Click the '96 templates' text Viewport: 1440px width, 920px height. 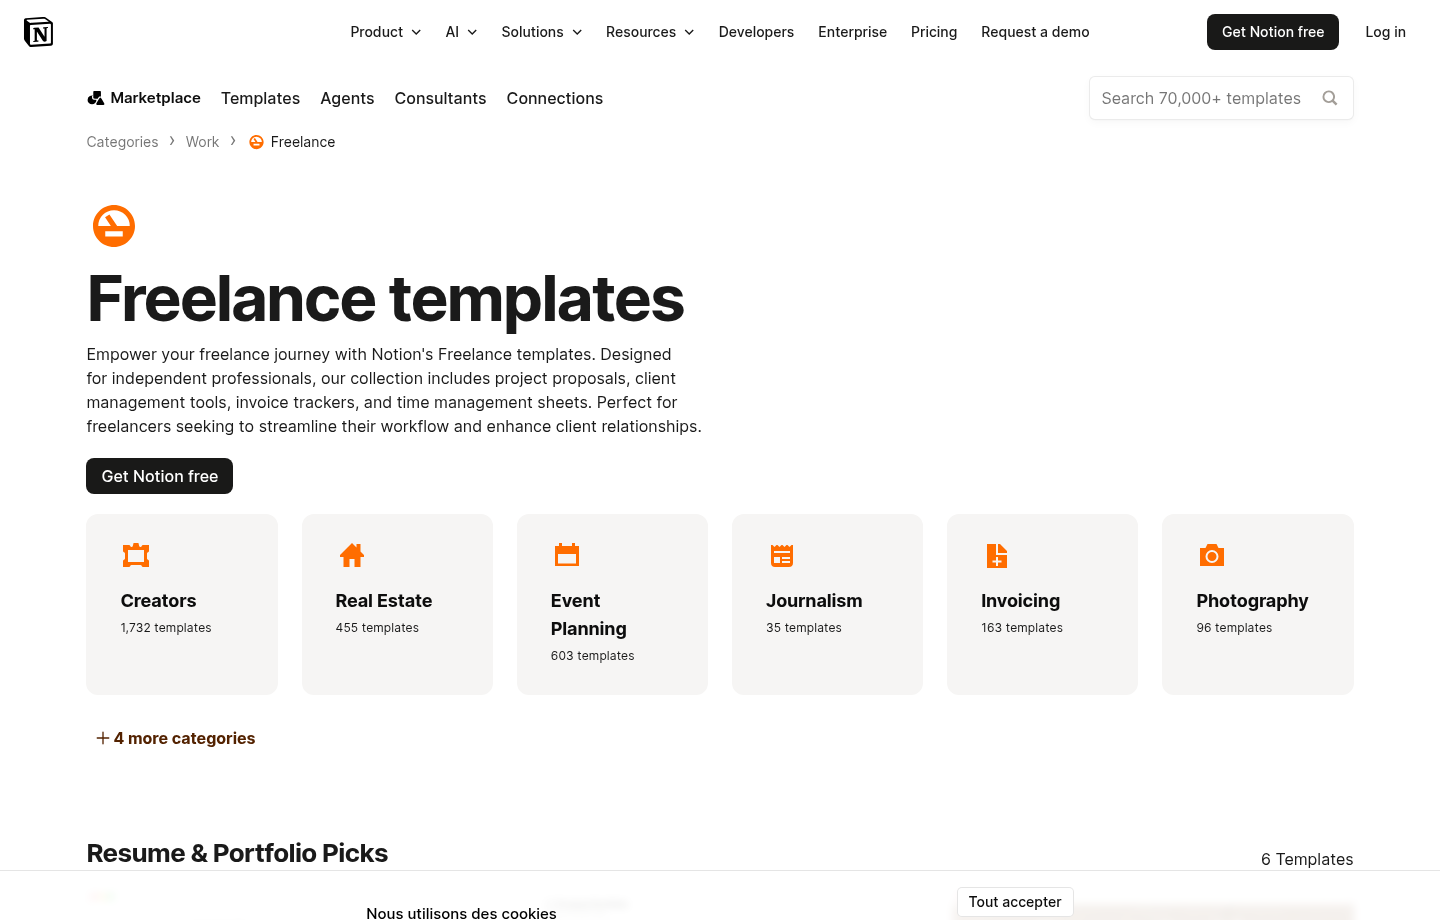tap(1234, 628)
